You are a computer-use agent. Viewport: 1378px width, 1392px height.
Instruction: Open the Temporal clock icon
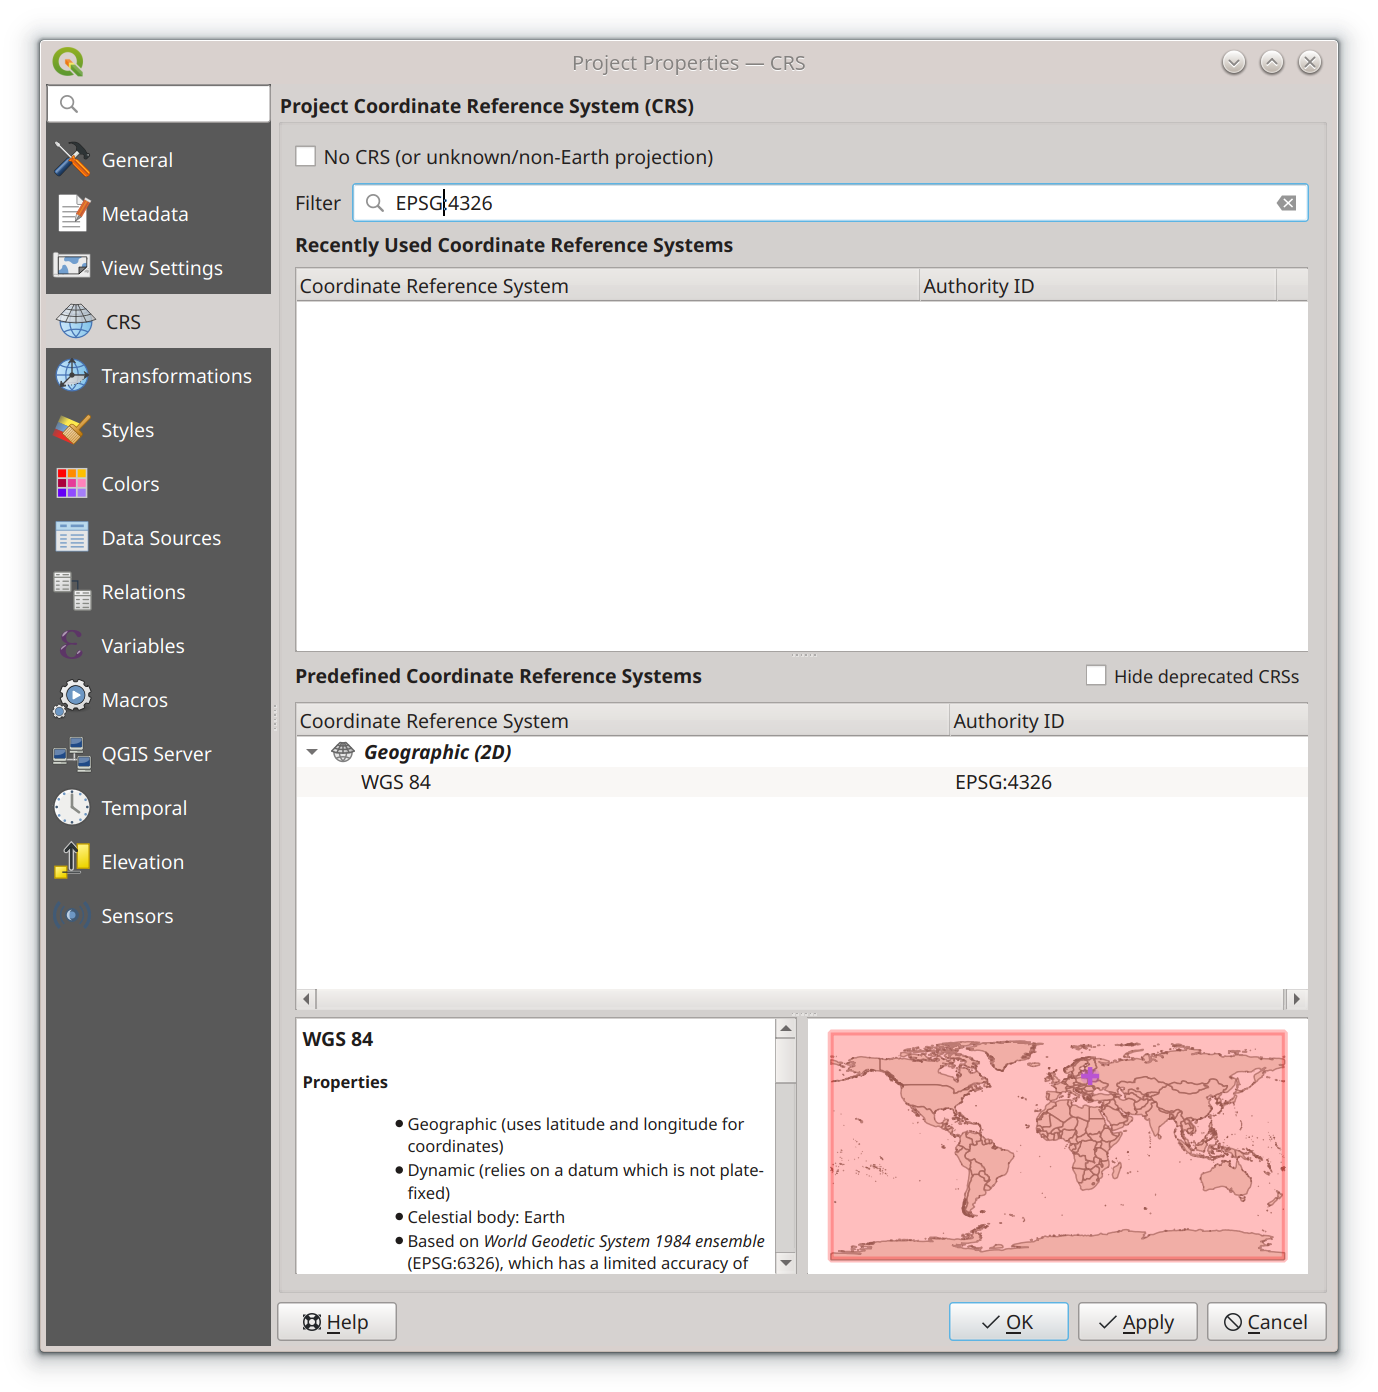72,807
